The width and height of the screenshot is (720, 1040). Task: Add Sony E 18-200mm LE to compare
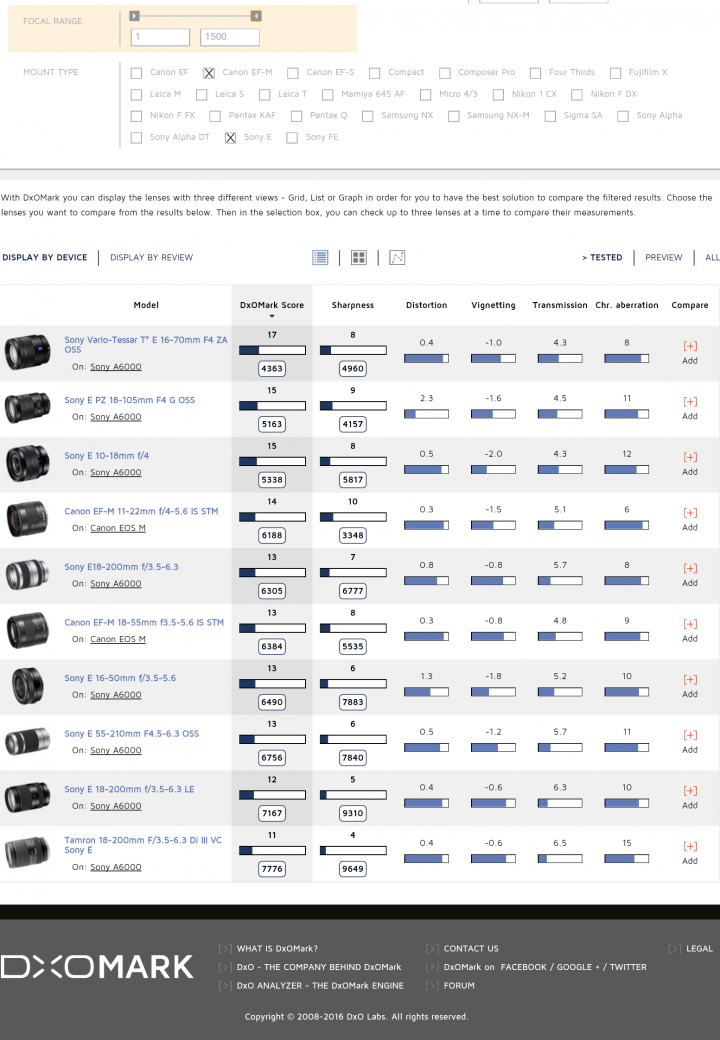pyautogui.click(x=690, y=798)
